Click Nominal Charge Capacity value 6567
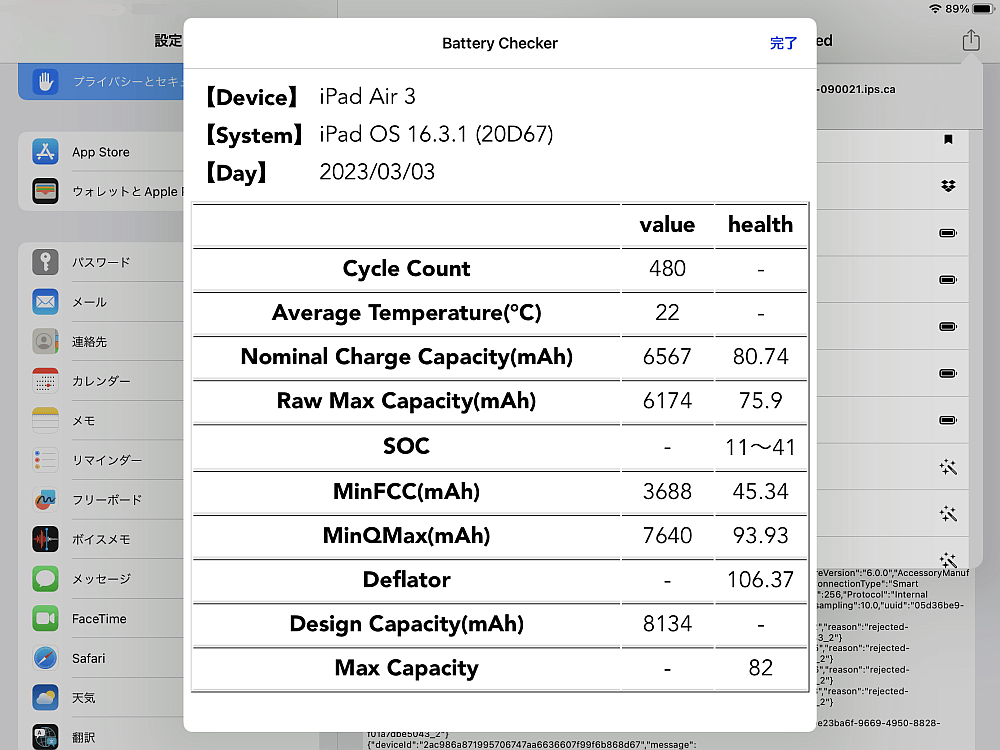 [x=667, y=357]
